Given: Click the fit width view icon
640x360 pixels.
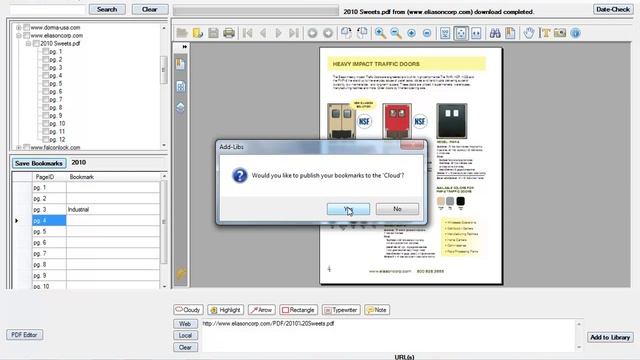Looking at the screenshot, I should click(x=476, y=33).
